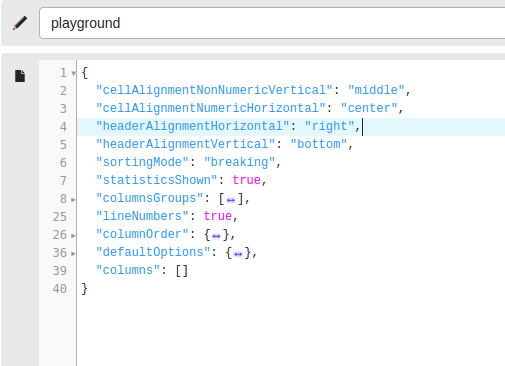
Task: Click the "defaultOptions" key
Action: pos(153,252)
